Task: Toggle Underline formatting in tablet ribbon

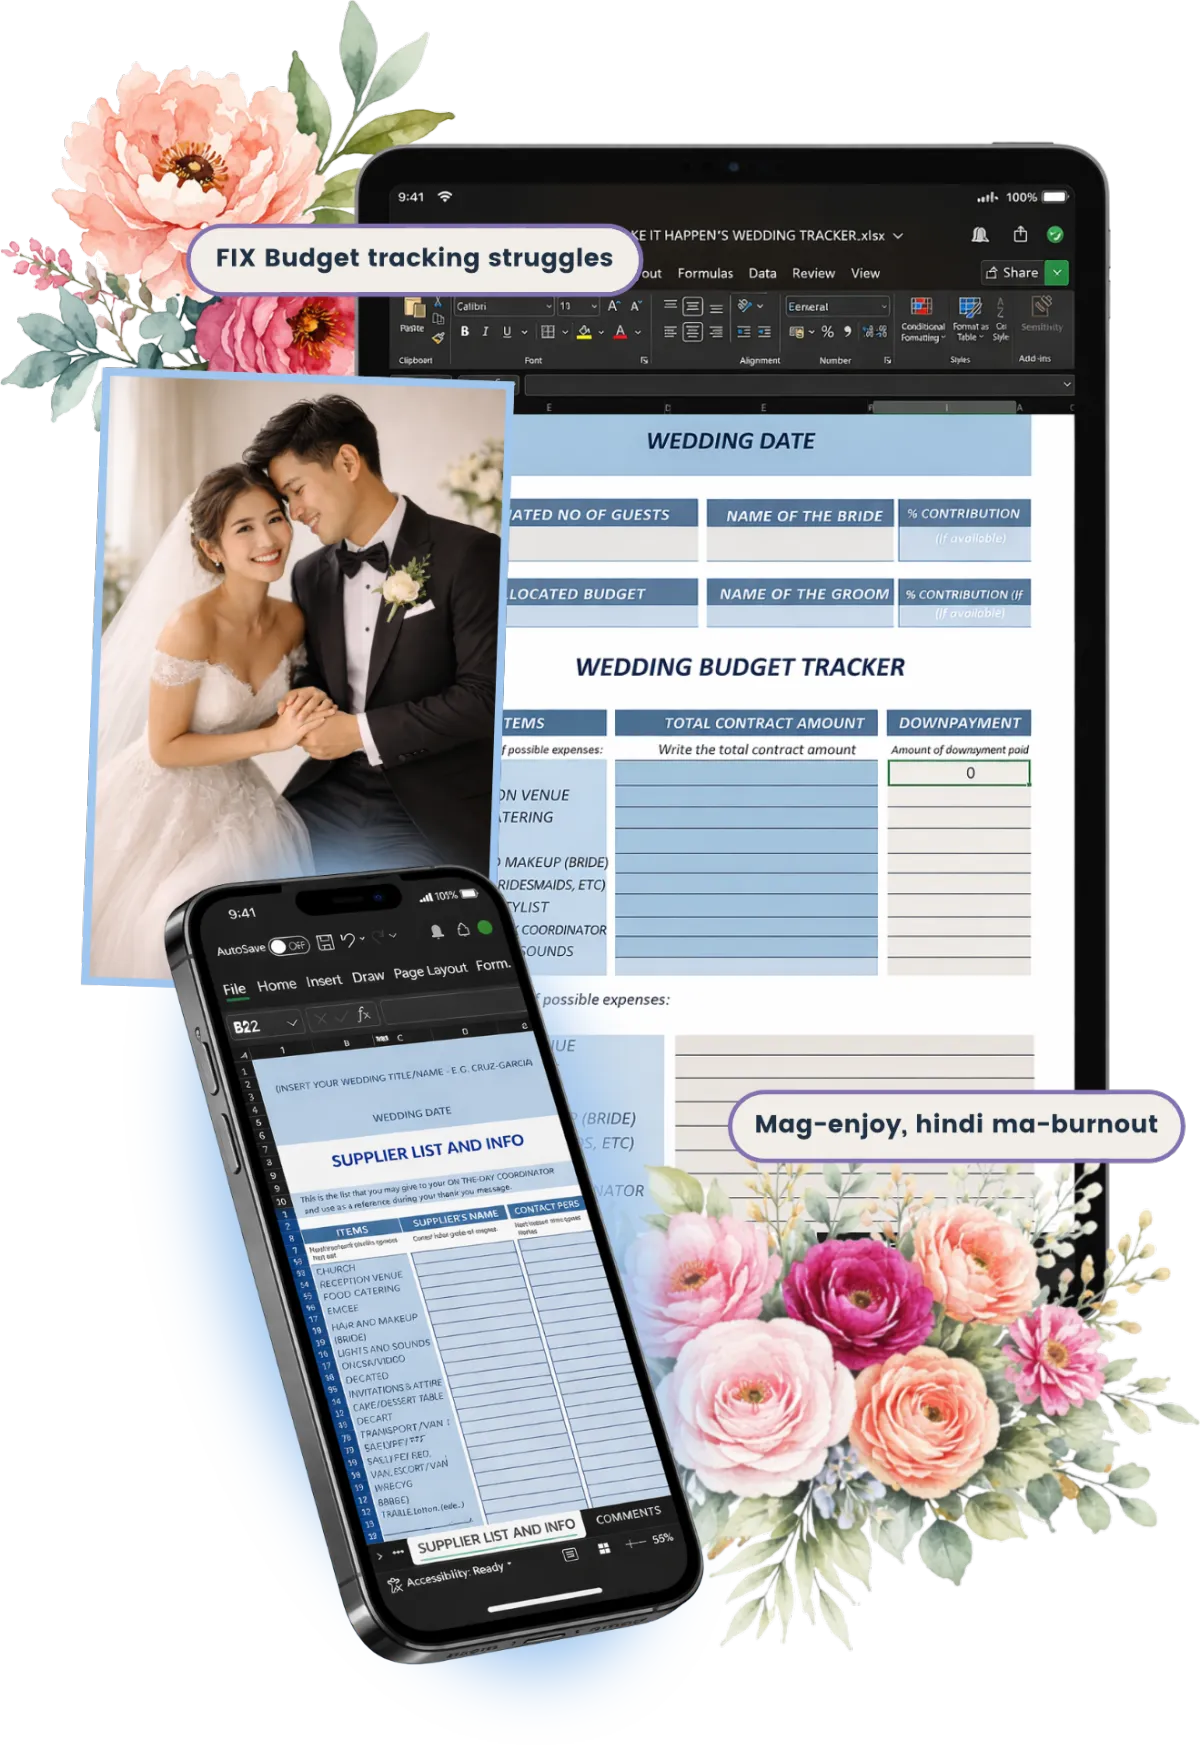Action: tap(506, 332)
